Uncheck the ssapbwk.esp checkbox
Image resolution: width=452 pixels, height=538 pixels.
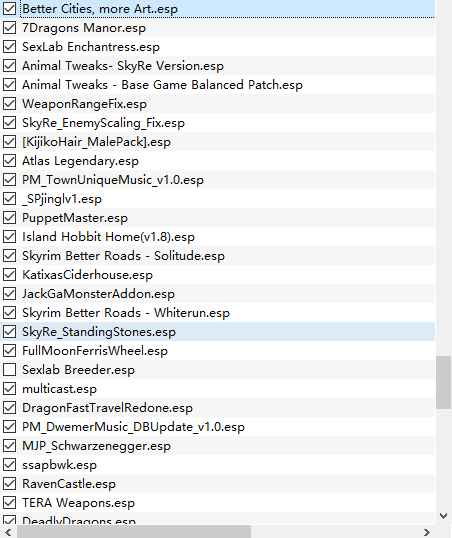[x=9, y=464]
